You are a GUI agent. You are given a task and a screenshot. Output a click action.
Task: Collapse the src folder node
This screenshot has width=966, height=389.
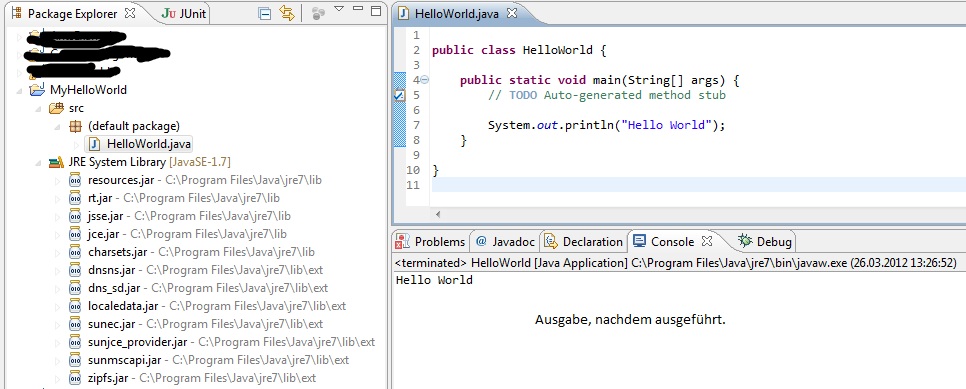(39, 109)
